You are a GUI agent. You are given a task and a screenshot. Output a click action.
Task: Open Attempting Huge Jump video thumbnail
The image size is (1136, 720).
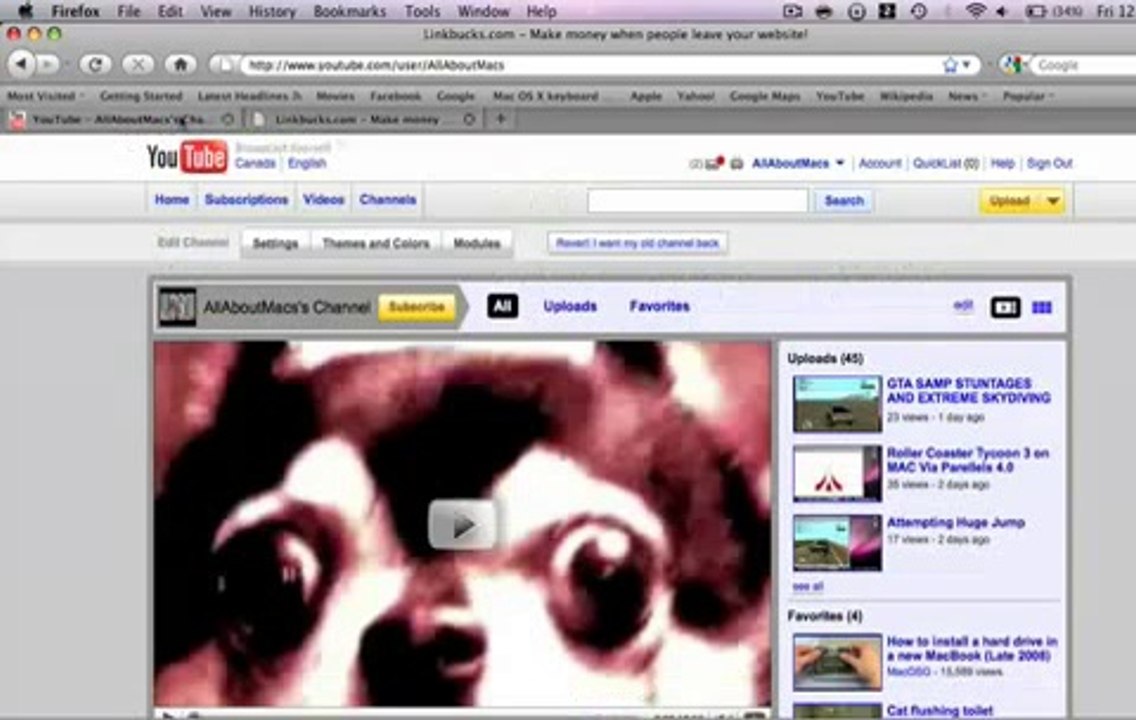[x=837, y=543]
